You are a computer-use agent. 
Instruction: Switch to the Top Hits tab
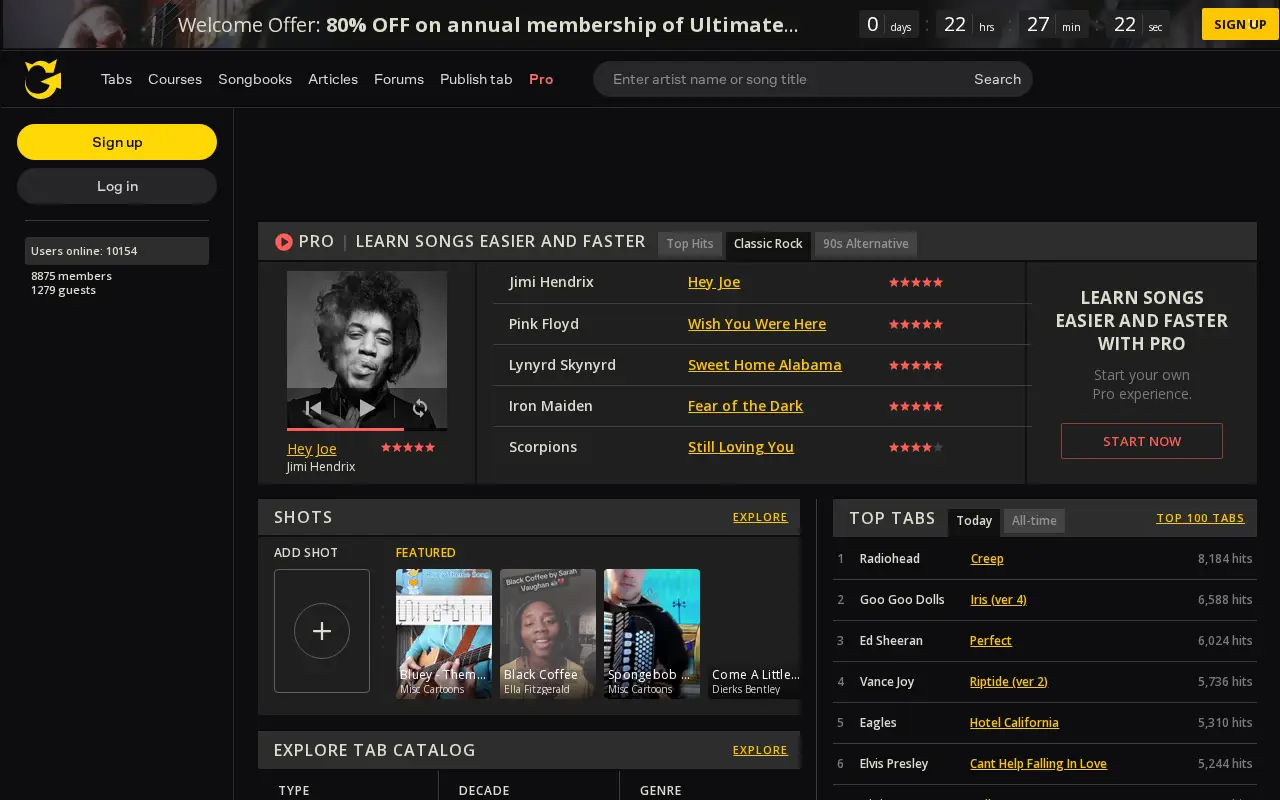690,244
